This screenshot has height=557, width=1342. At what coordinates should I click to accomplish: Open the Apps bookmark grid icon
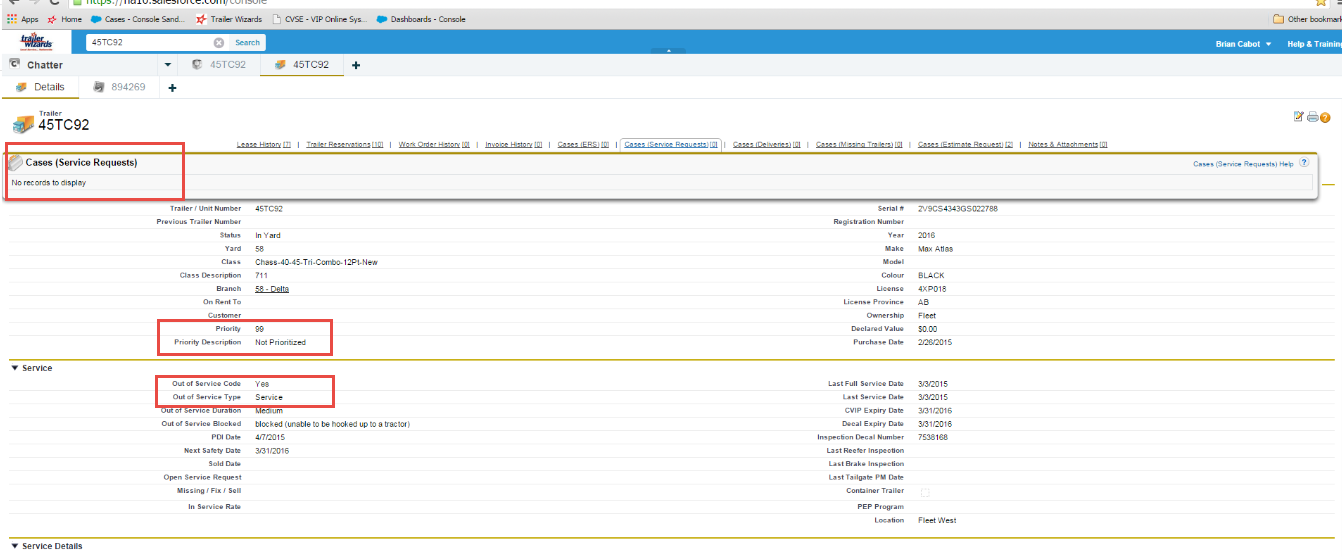click(11, 19)
